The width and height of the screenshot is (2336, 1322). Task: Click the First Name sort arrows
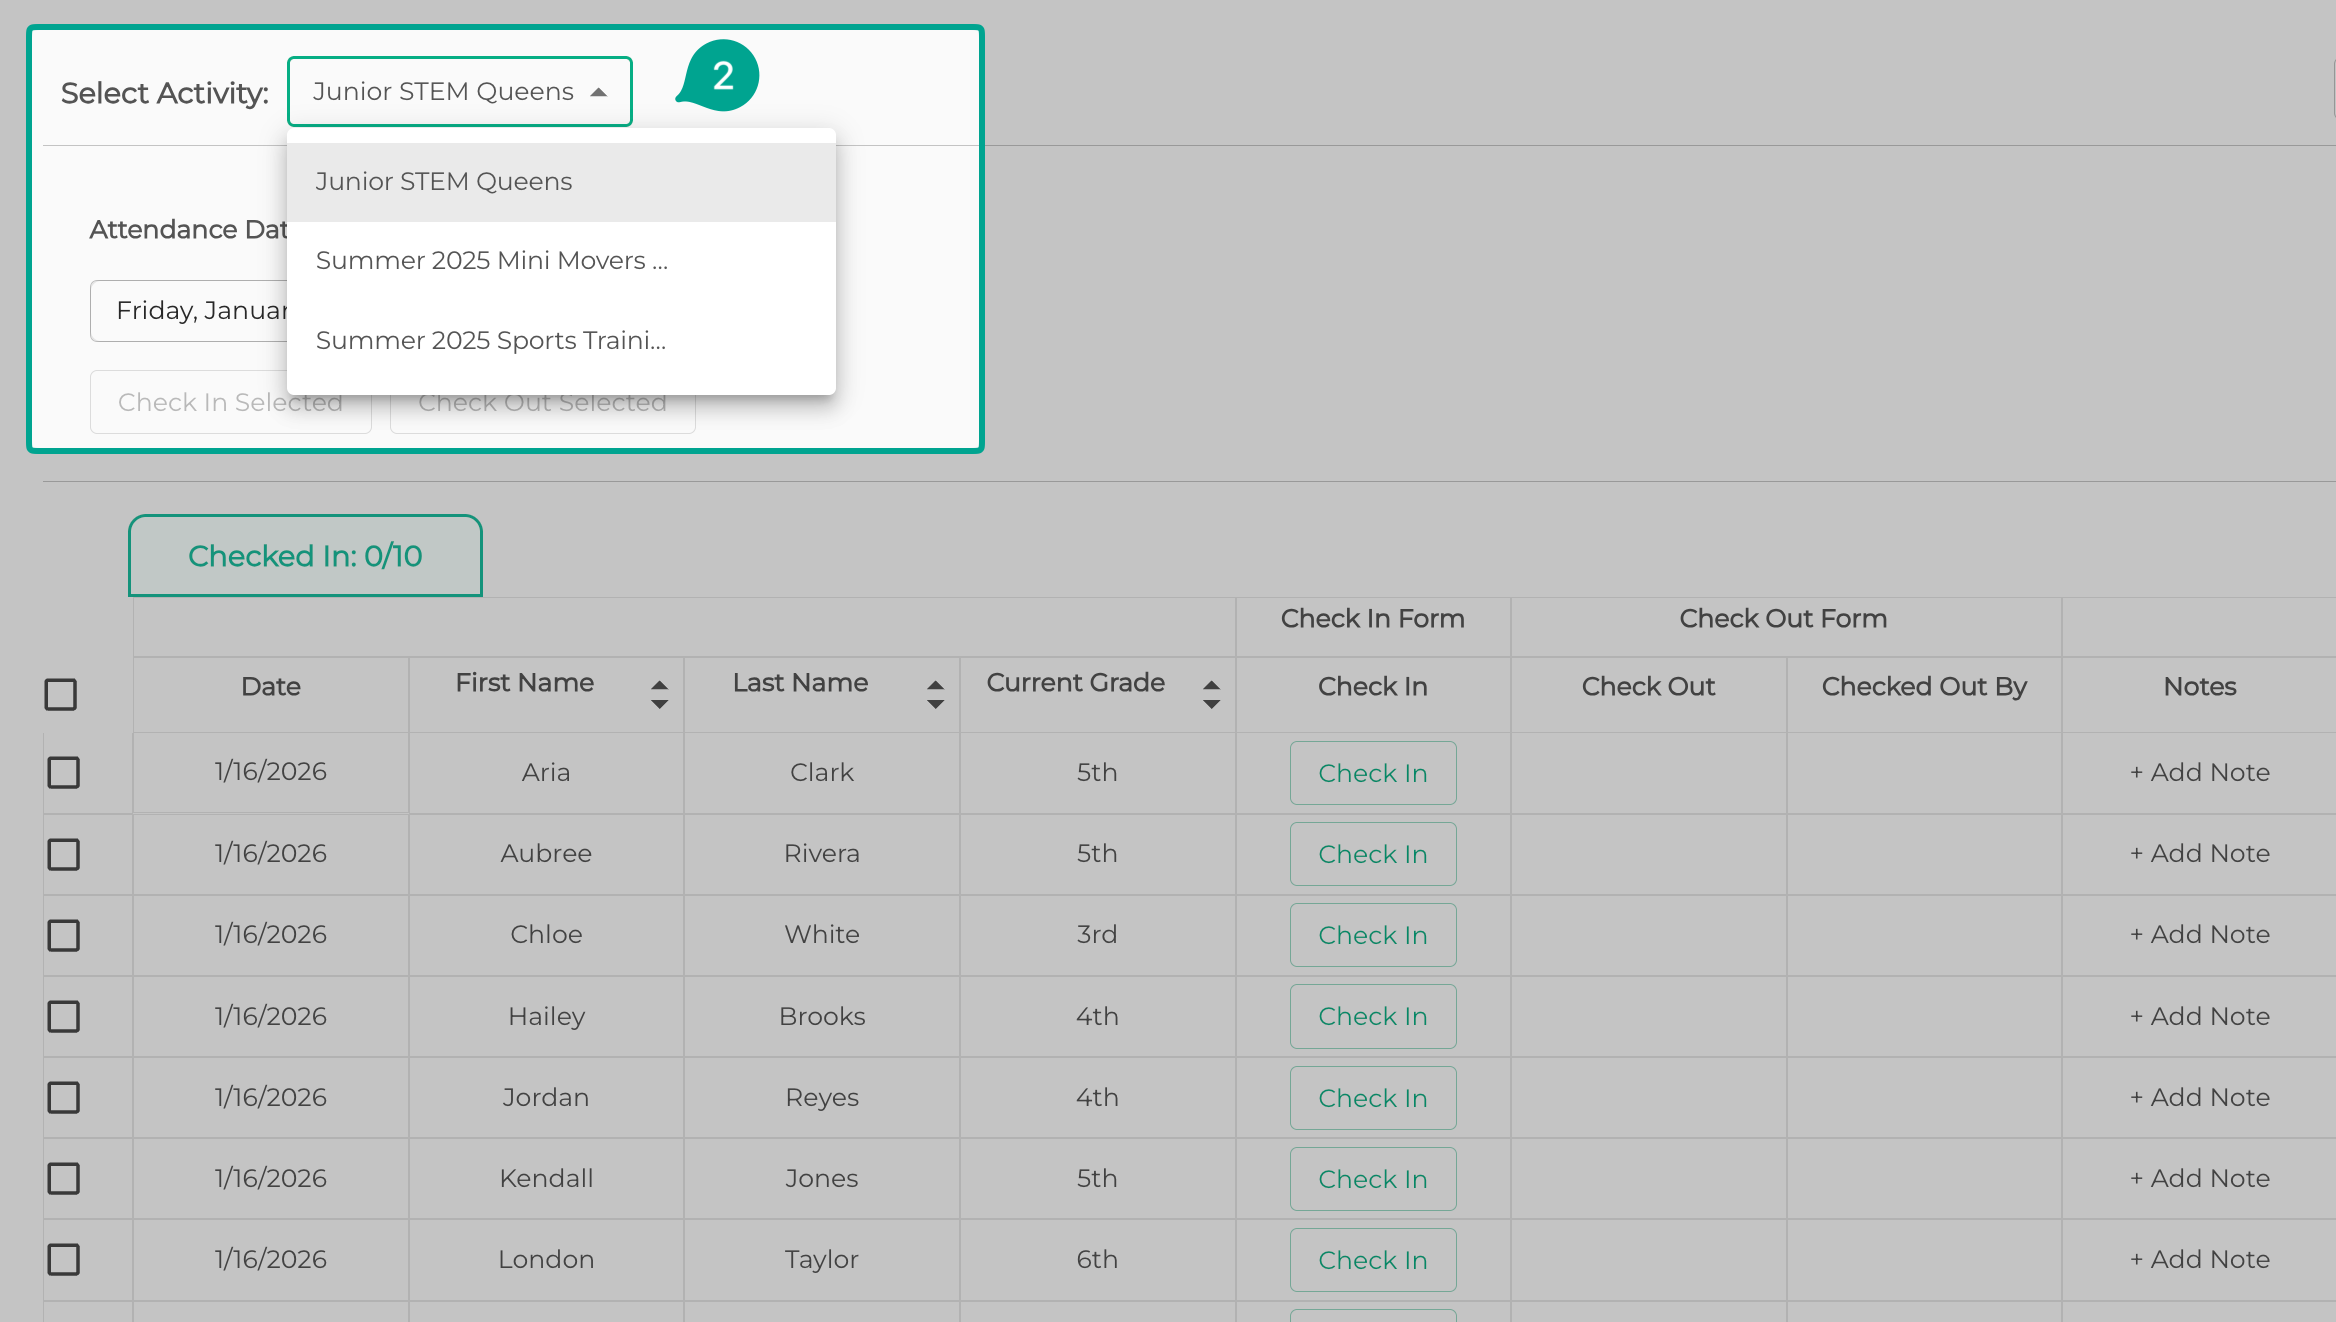[x=659, y=694]
